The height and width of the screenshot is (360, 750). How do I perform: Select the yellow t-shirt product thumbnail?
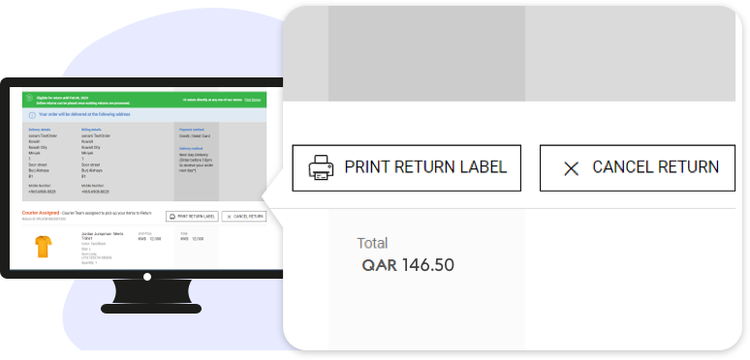pos(43,246)
